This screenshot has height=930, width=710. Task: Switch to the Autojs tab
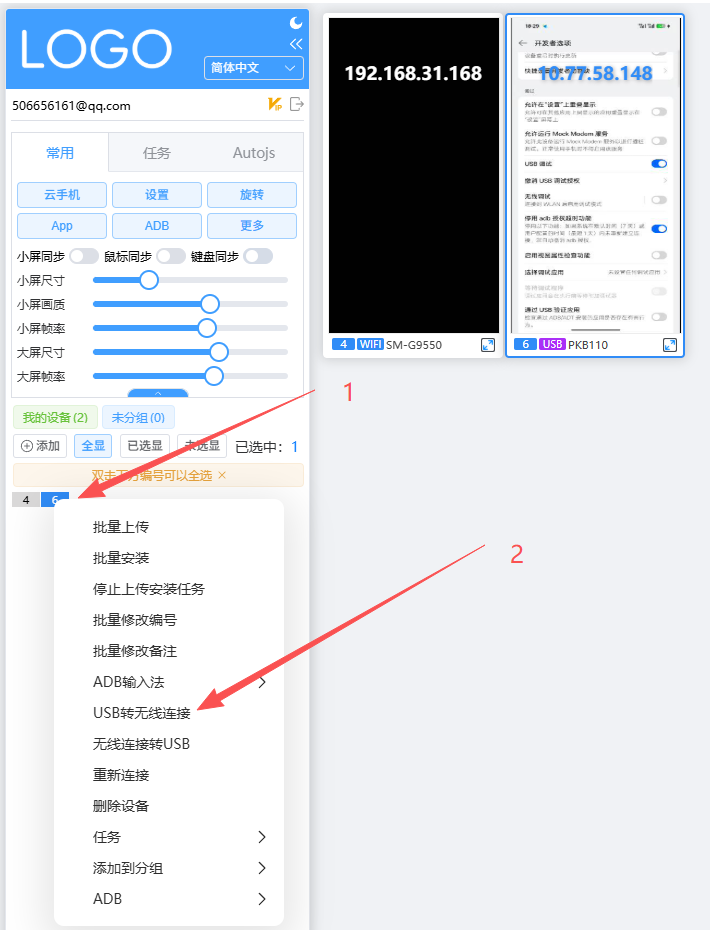pyautogui.click(x=254, y=152)
